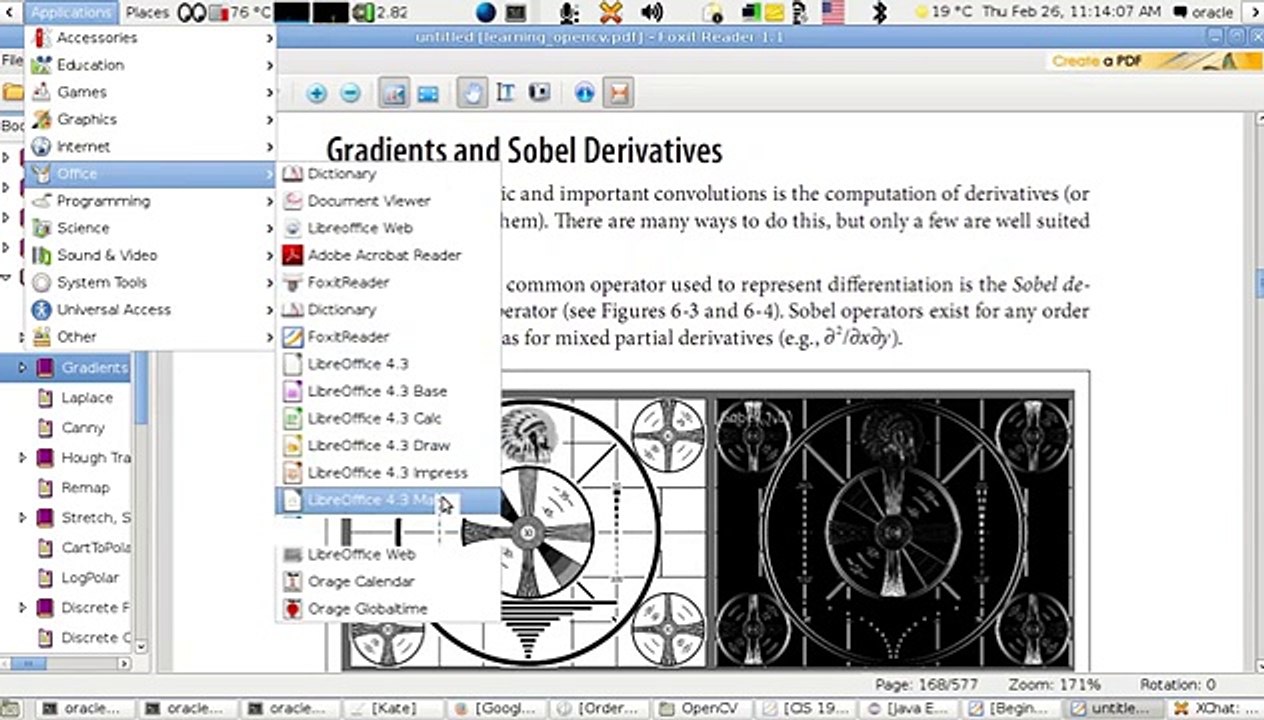
Task: Click the microphone icon in top panel
Action: [x=569, y=12]
